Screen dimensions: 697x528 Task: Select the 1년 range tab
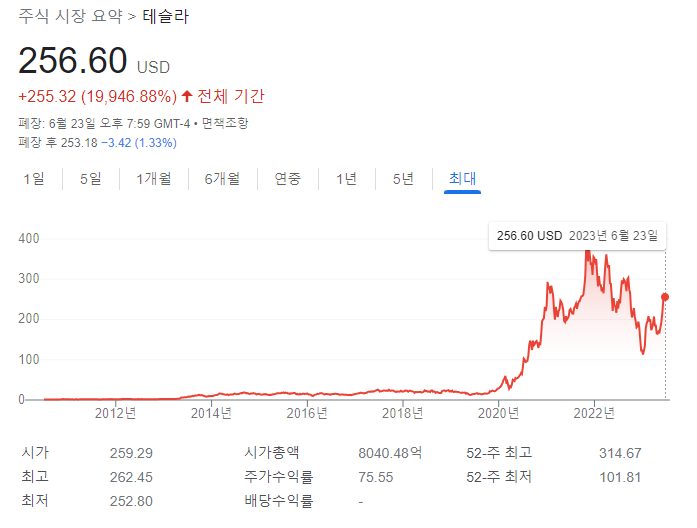pos(347,179)
